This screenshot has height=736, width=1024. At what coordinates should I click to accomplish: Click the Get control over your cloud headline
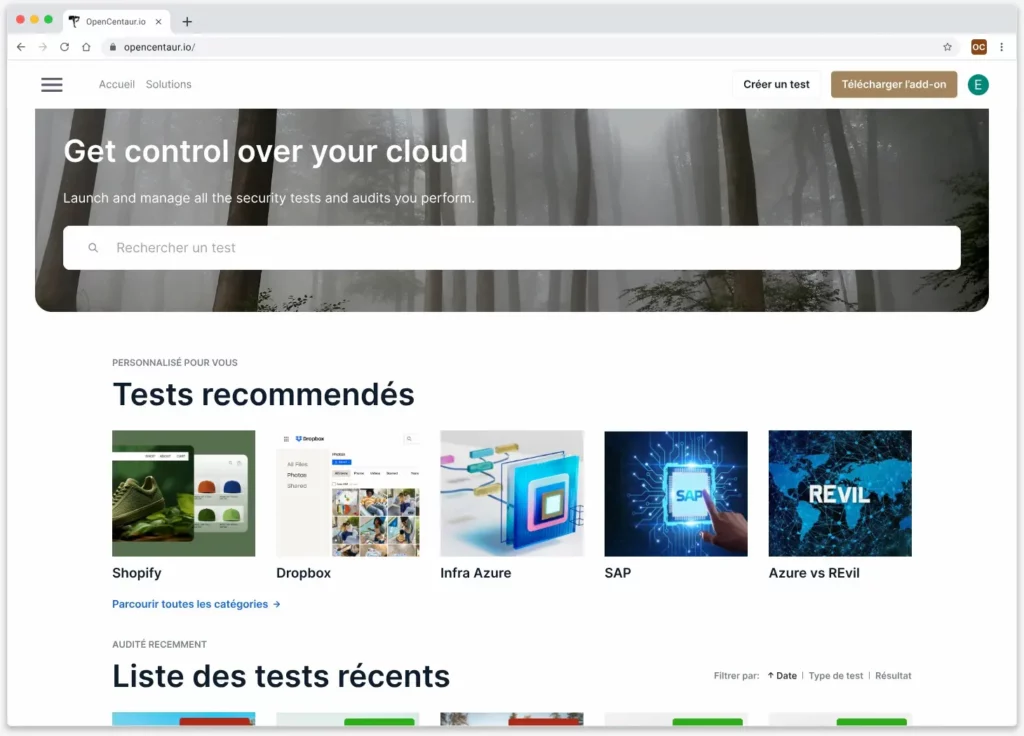click(265, 152)
